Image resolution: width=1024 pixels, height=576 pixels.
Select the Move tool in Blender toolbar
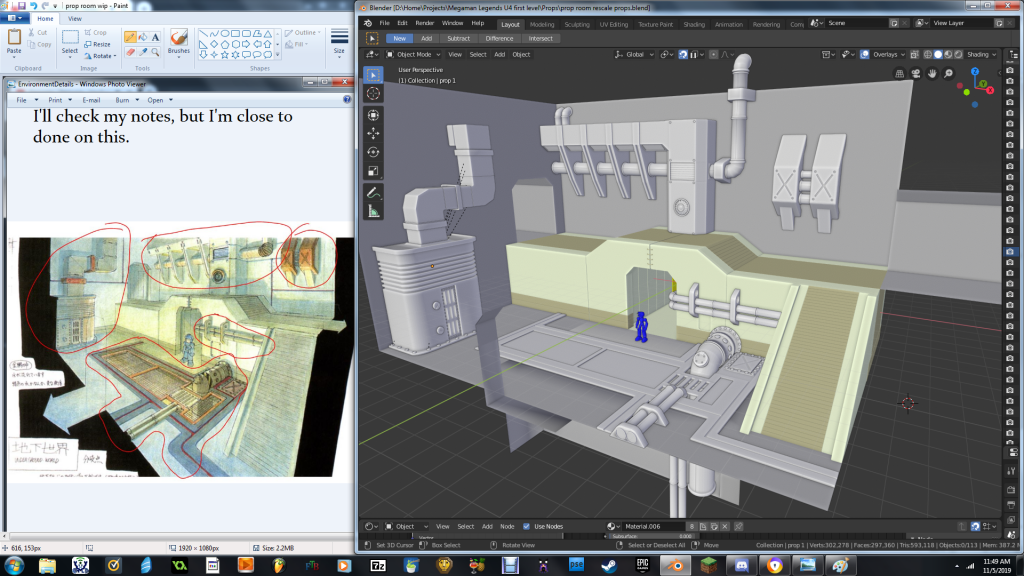[x=374, y=134]
